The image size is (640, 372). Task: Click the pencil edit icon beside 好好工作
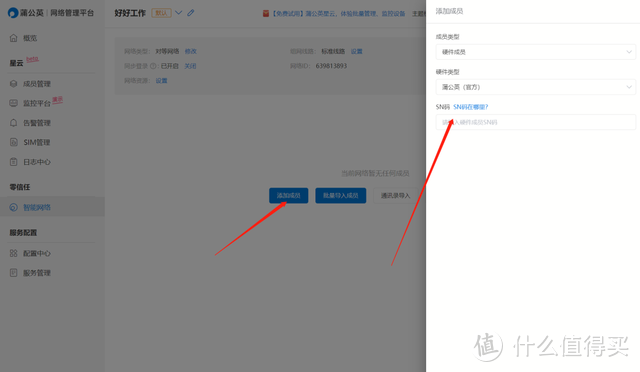pos(191,13)
